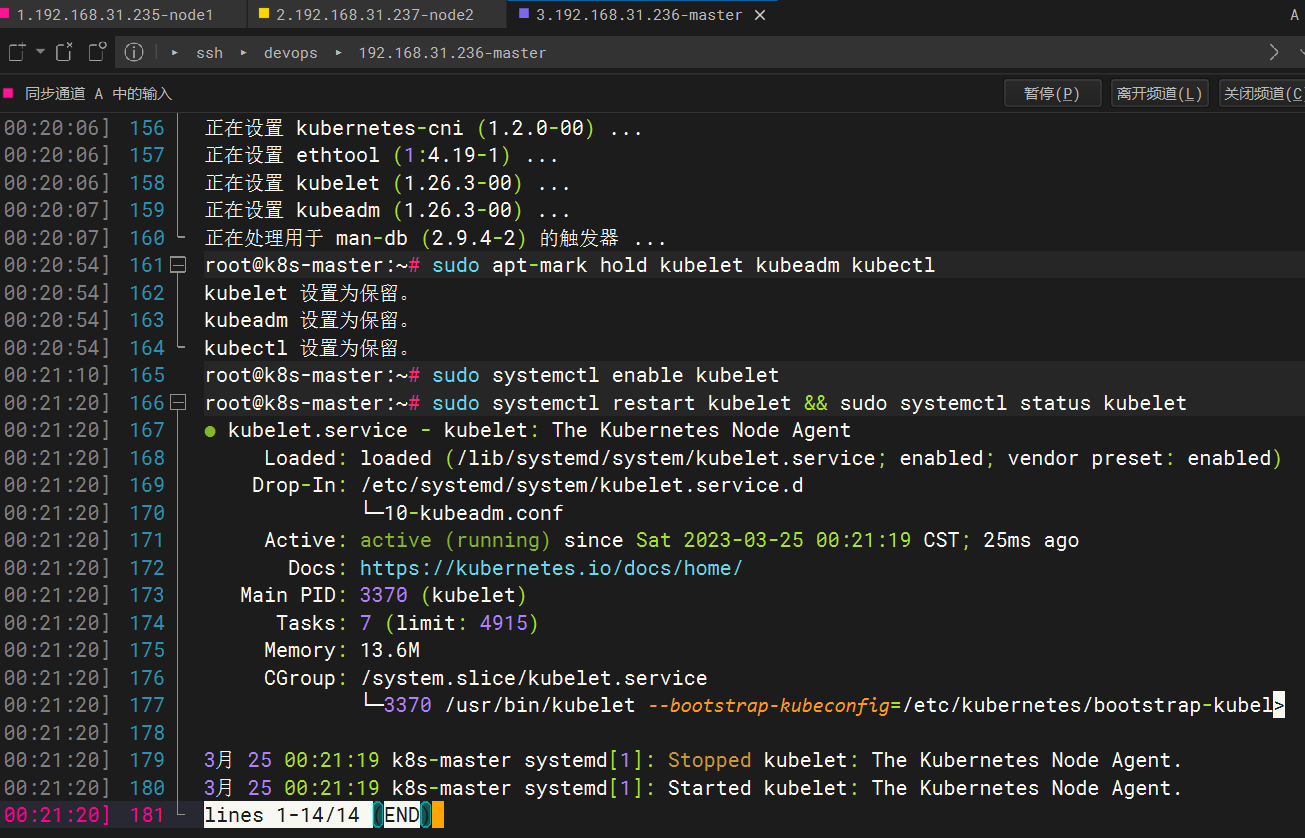Click the Memory value 13.6M
Viewport: 1305px width, 838px height.
tap(390, 650)
